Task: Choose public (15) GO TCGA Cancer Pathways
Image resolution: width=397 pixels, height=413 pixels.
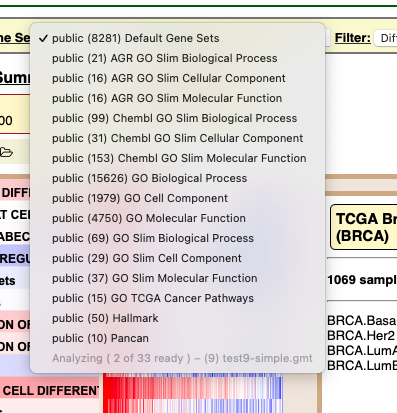Action: coord(177,298)
